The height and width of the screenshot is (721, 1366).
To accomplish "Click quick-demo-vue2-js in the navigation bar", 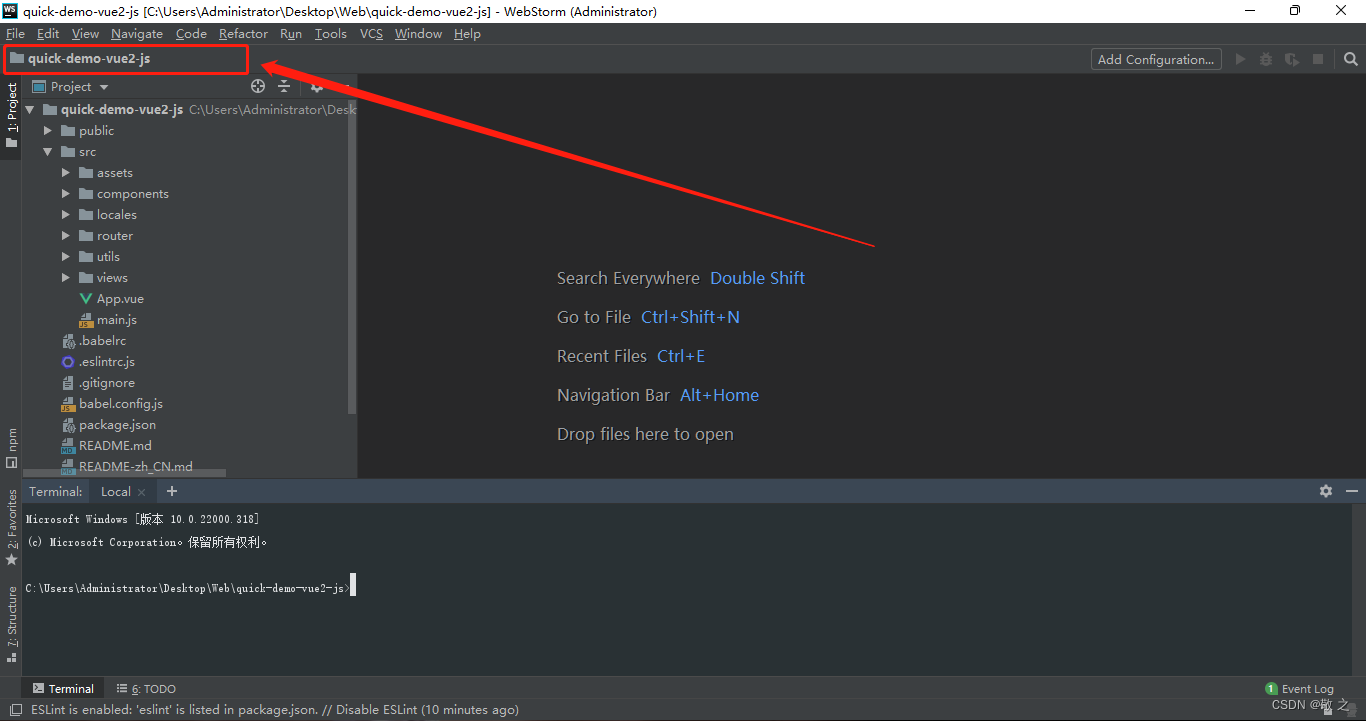I will (80, 59).
